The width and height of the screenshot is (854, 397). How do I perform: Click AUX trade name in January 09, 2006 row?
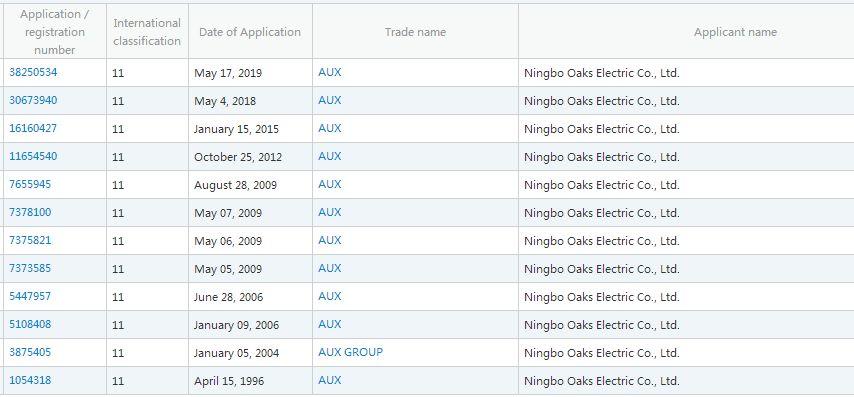330,324
